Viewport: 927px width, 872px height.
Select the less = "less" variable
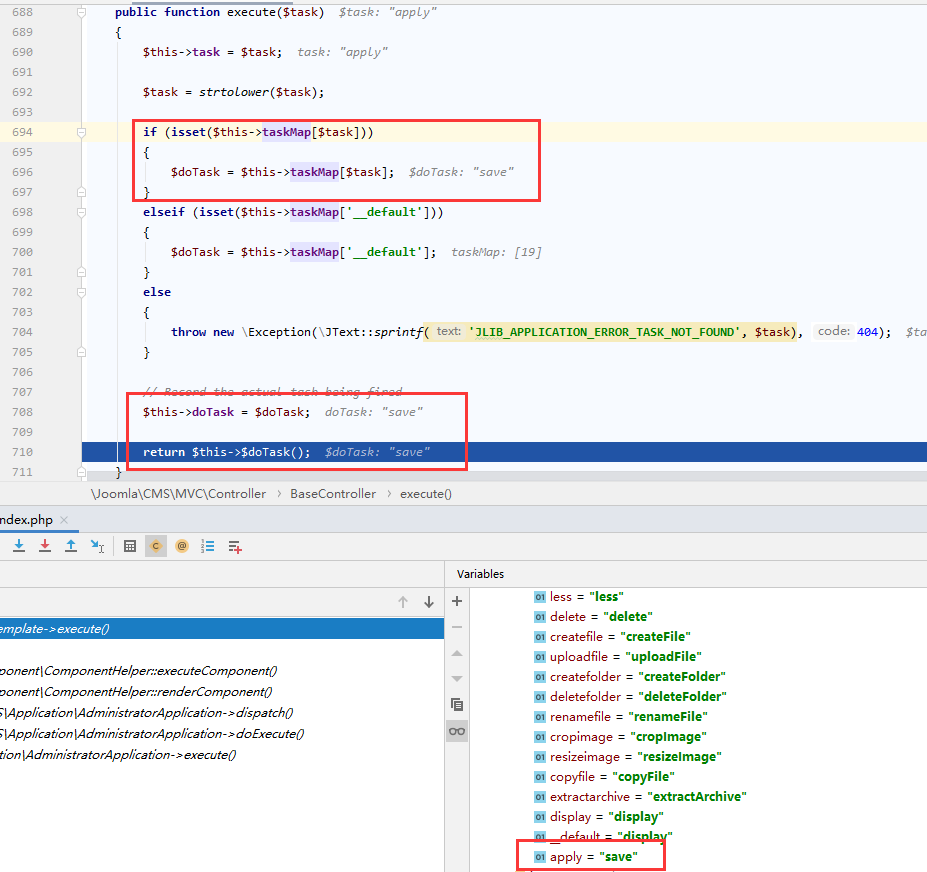pos(579,597)
